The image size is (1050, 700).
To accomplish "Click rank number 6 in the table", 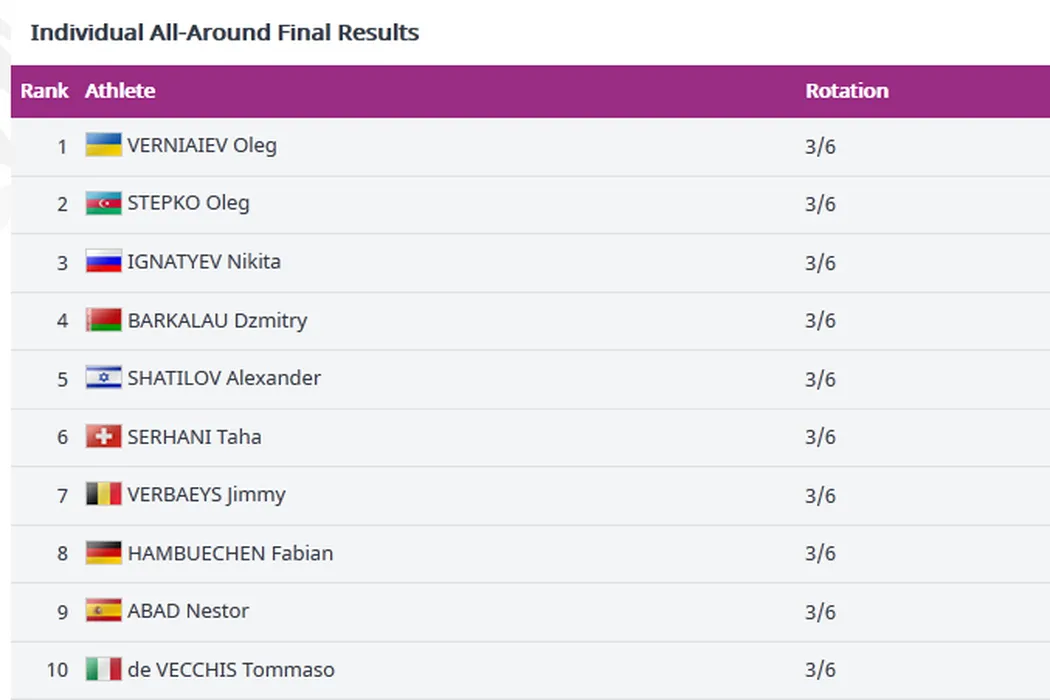I will point(62,437).
